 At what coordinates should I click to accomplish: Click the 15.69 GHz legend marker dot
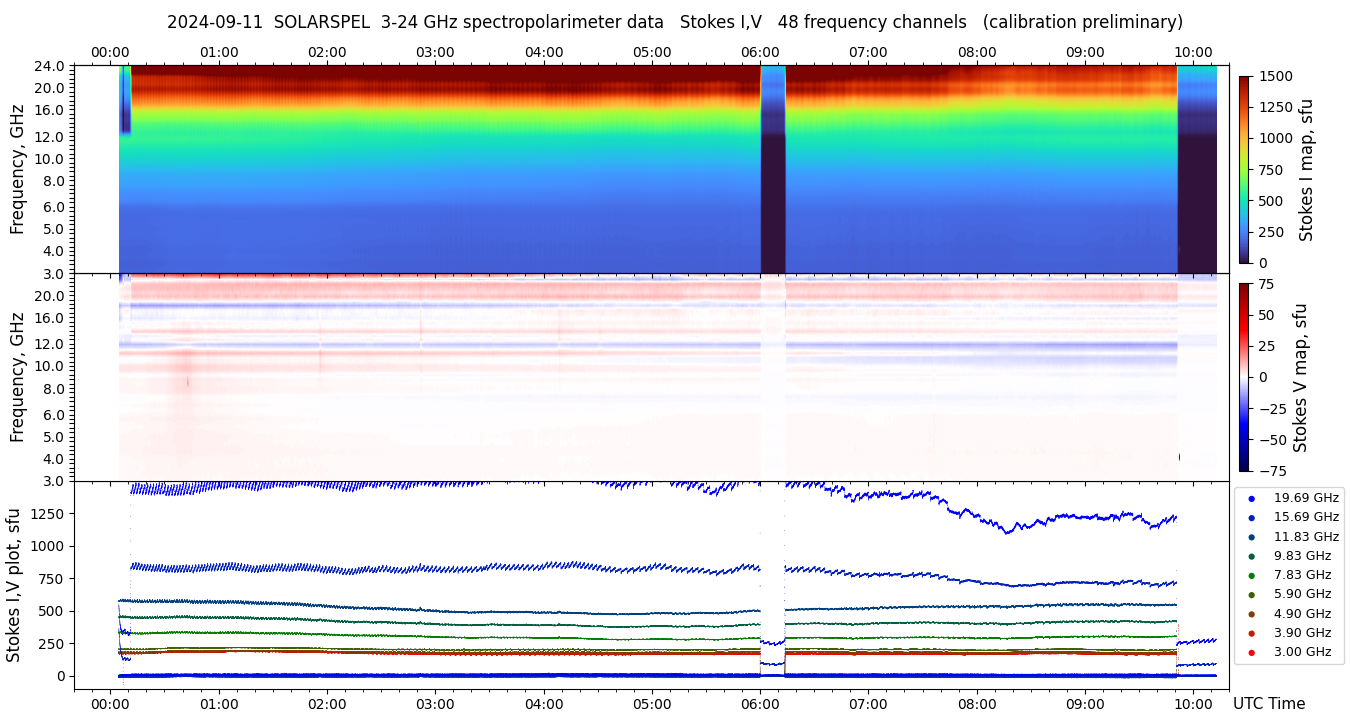(1251, 517)
